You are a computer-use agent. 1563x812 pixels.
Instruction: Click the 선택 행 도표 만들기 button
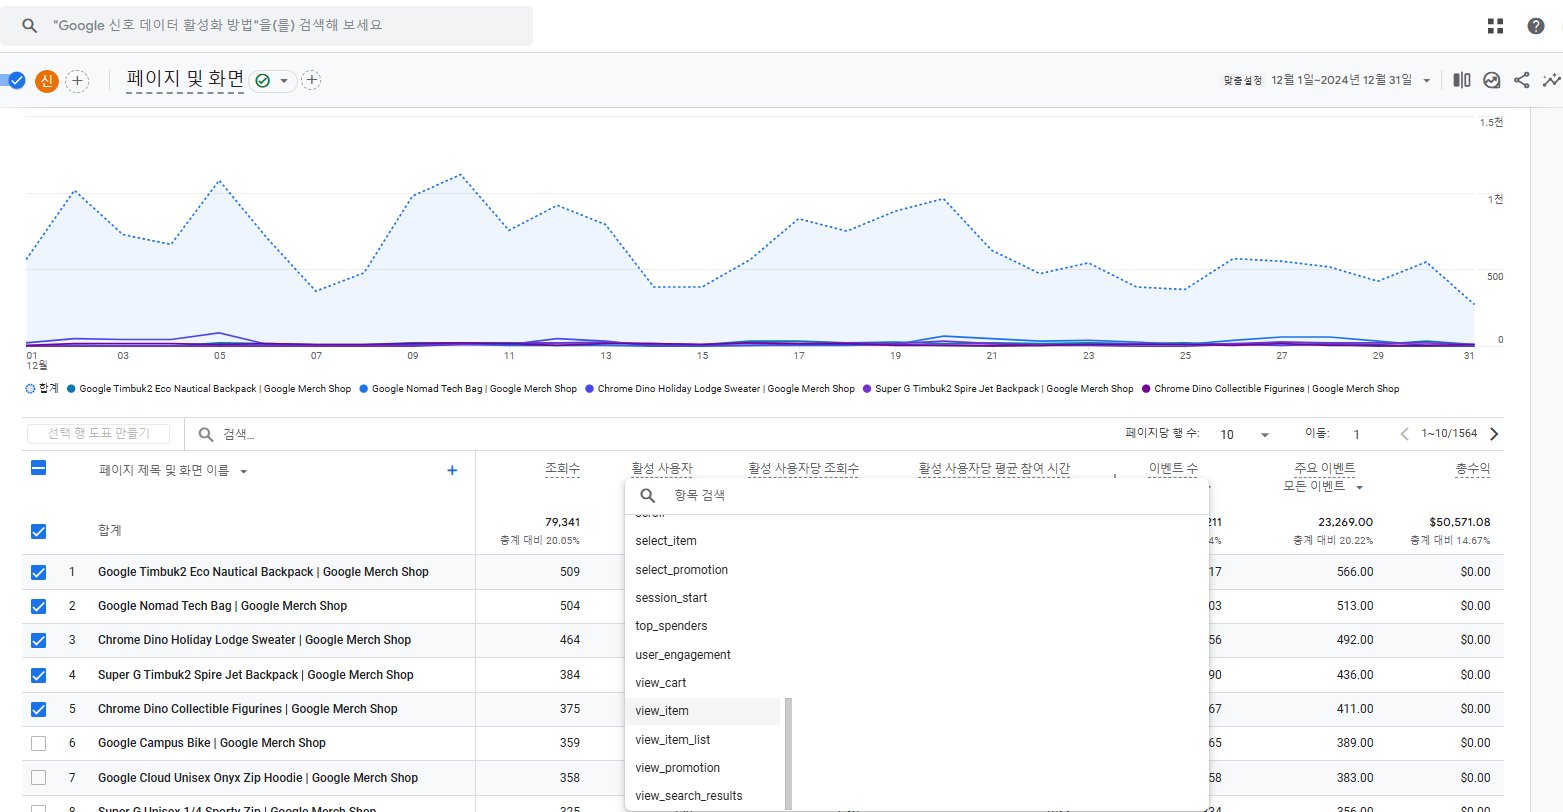[98, 434]
